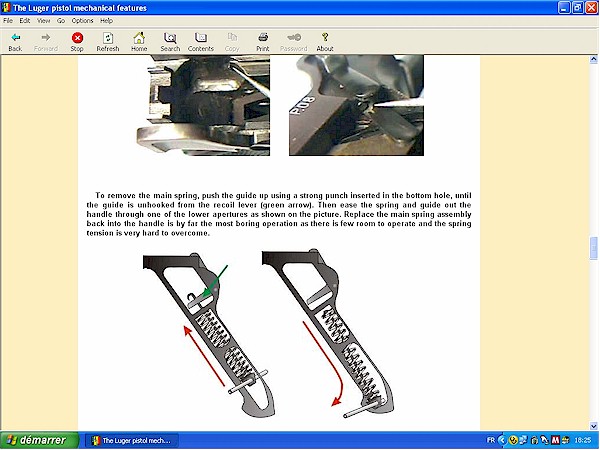Open the Go menu
This screenshot has height=450, width=600.
pos(61,21)
